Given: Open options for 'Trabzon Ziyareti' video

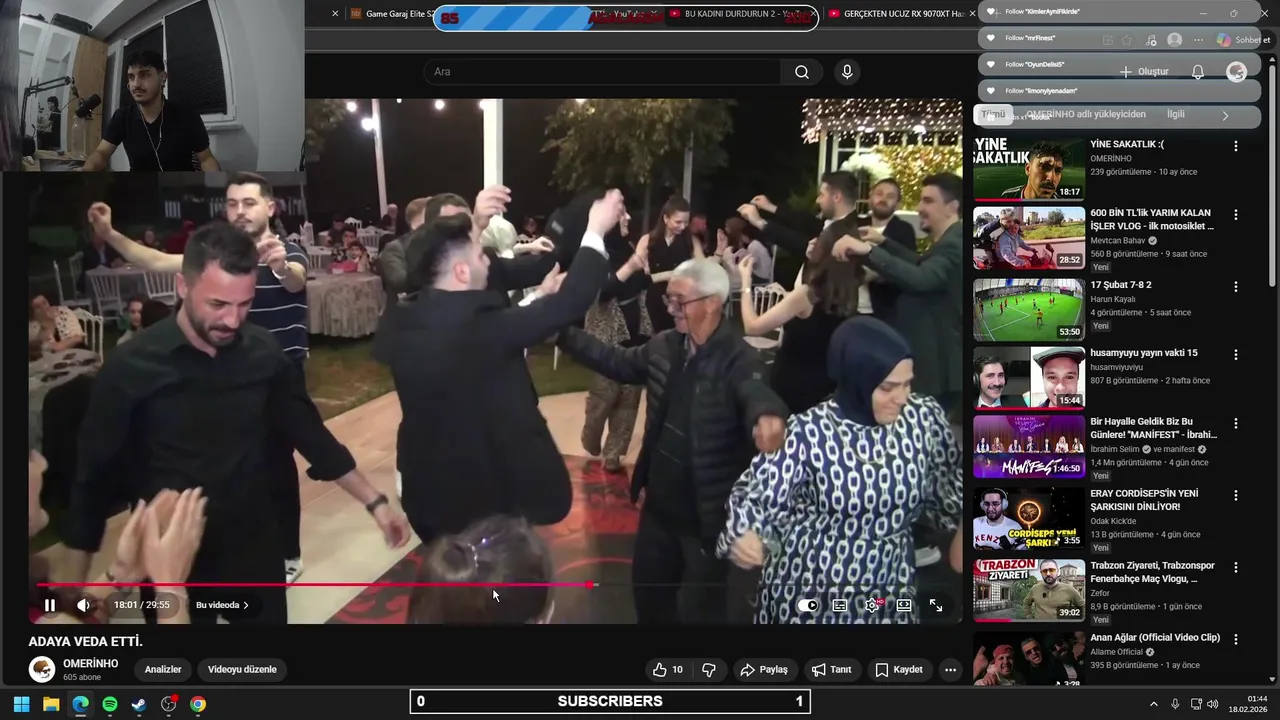Looking at the screenshot, I should [1236, 567].
